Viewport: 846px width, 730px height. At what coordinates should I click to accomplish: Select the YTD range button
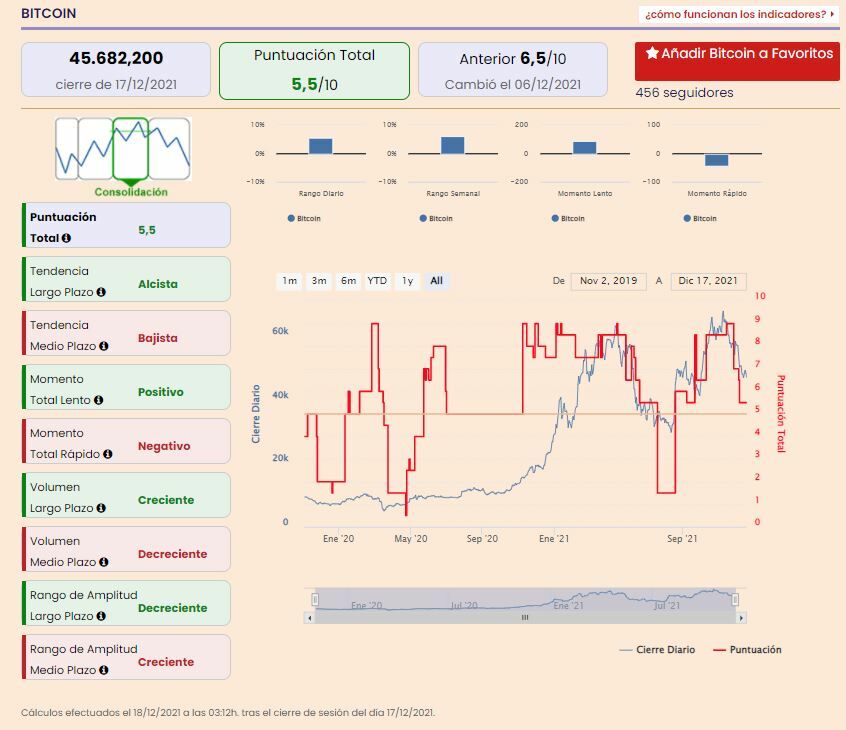click(377, 281)
